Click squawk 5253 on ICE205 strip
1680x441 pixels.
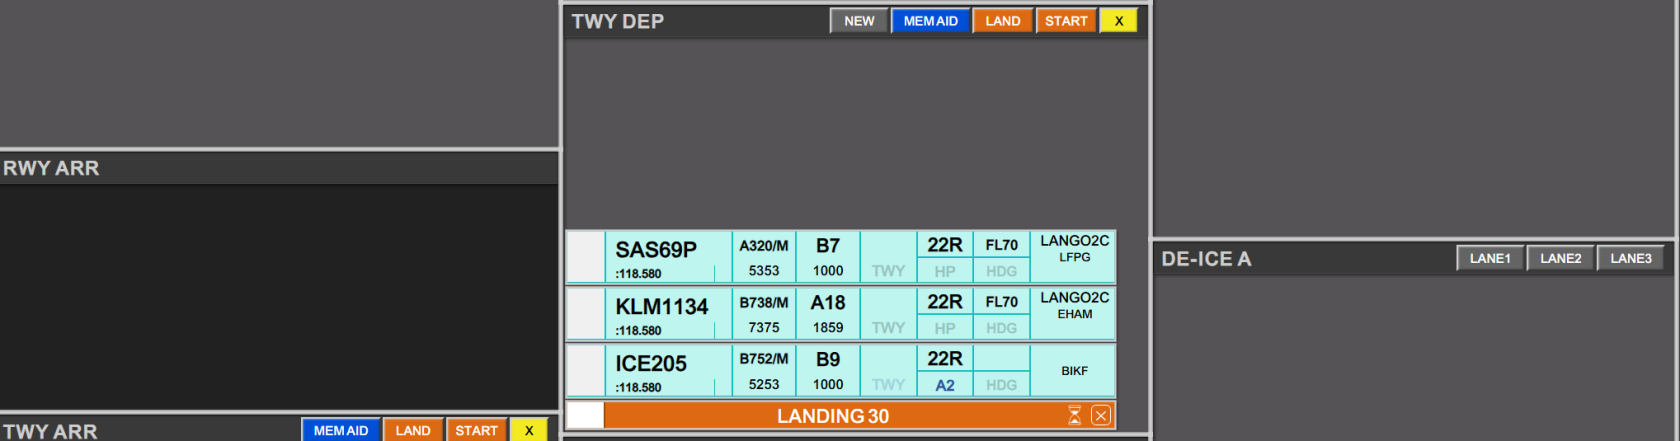764,385
